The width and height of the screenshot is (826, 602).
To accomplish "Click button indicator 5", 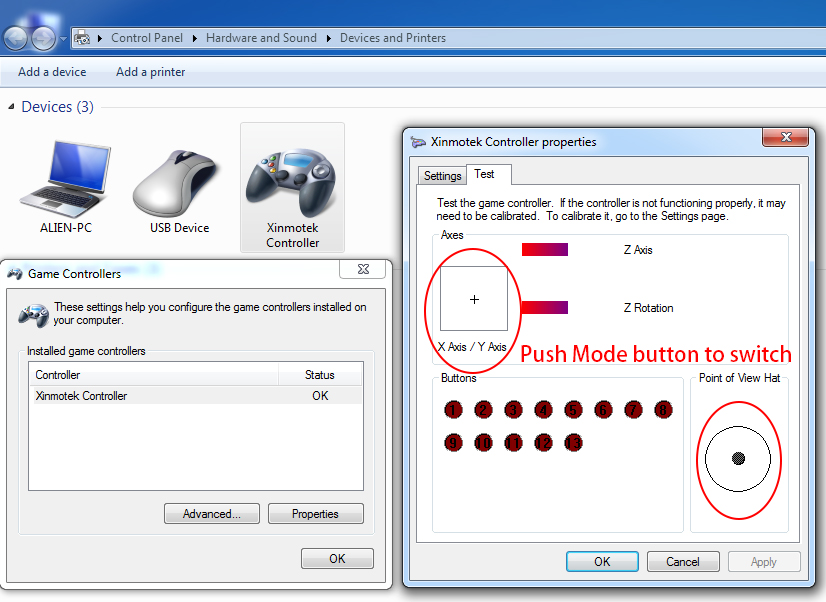I will click(573, 410).
